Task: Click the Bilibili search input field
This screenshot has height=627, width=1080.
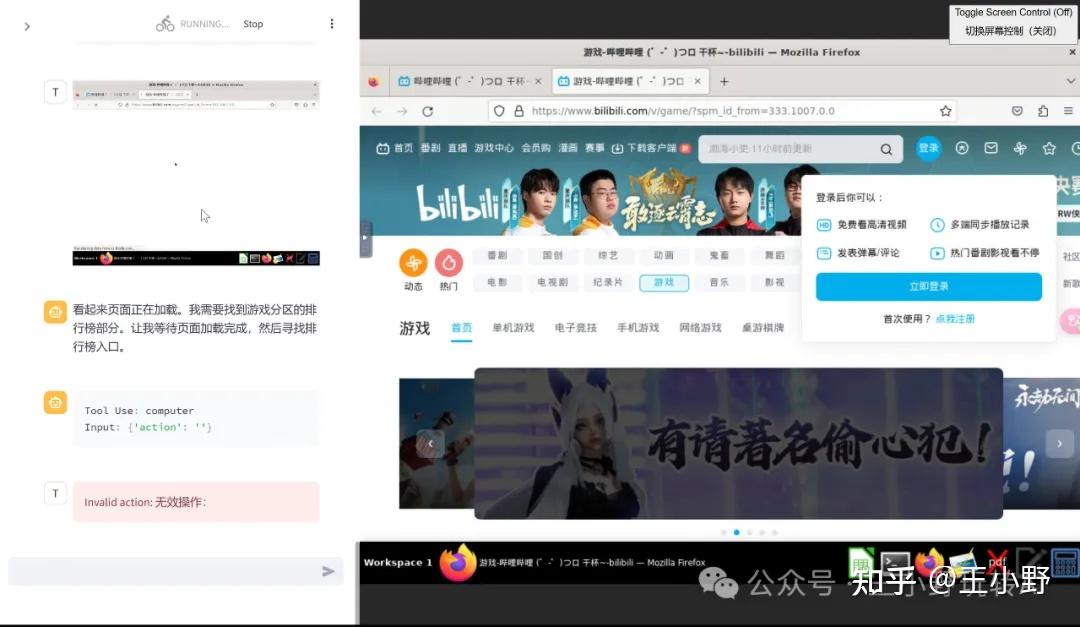Action: click(x=790, y=149)
